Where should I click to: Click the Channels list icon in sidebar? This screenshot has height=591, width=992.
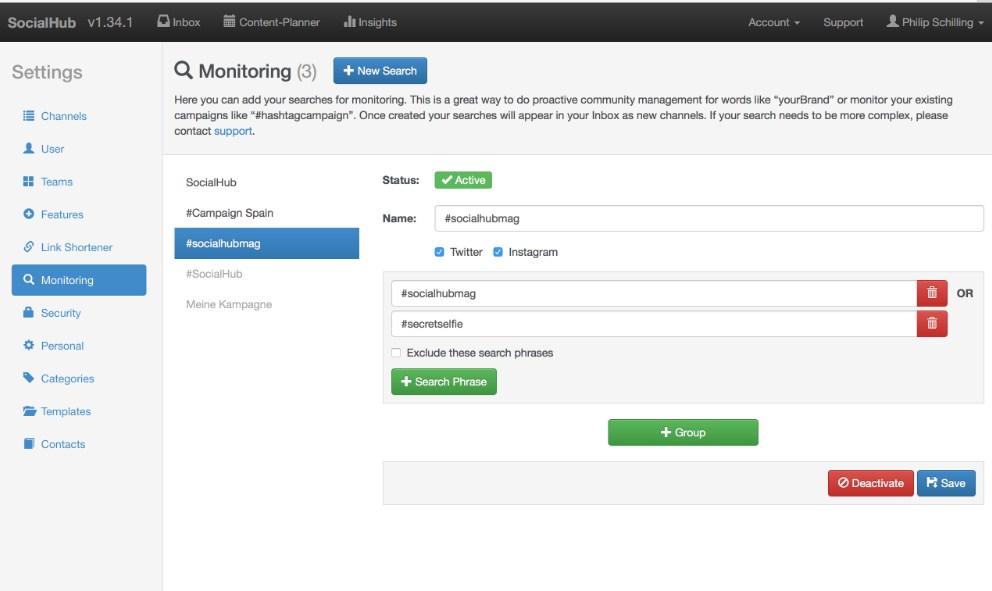pos(28,116)
